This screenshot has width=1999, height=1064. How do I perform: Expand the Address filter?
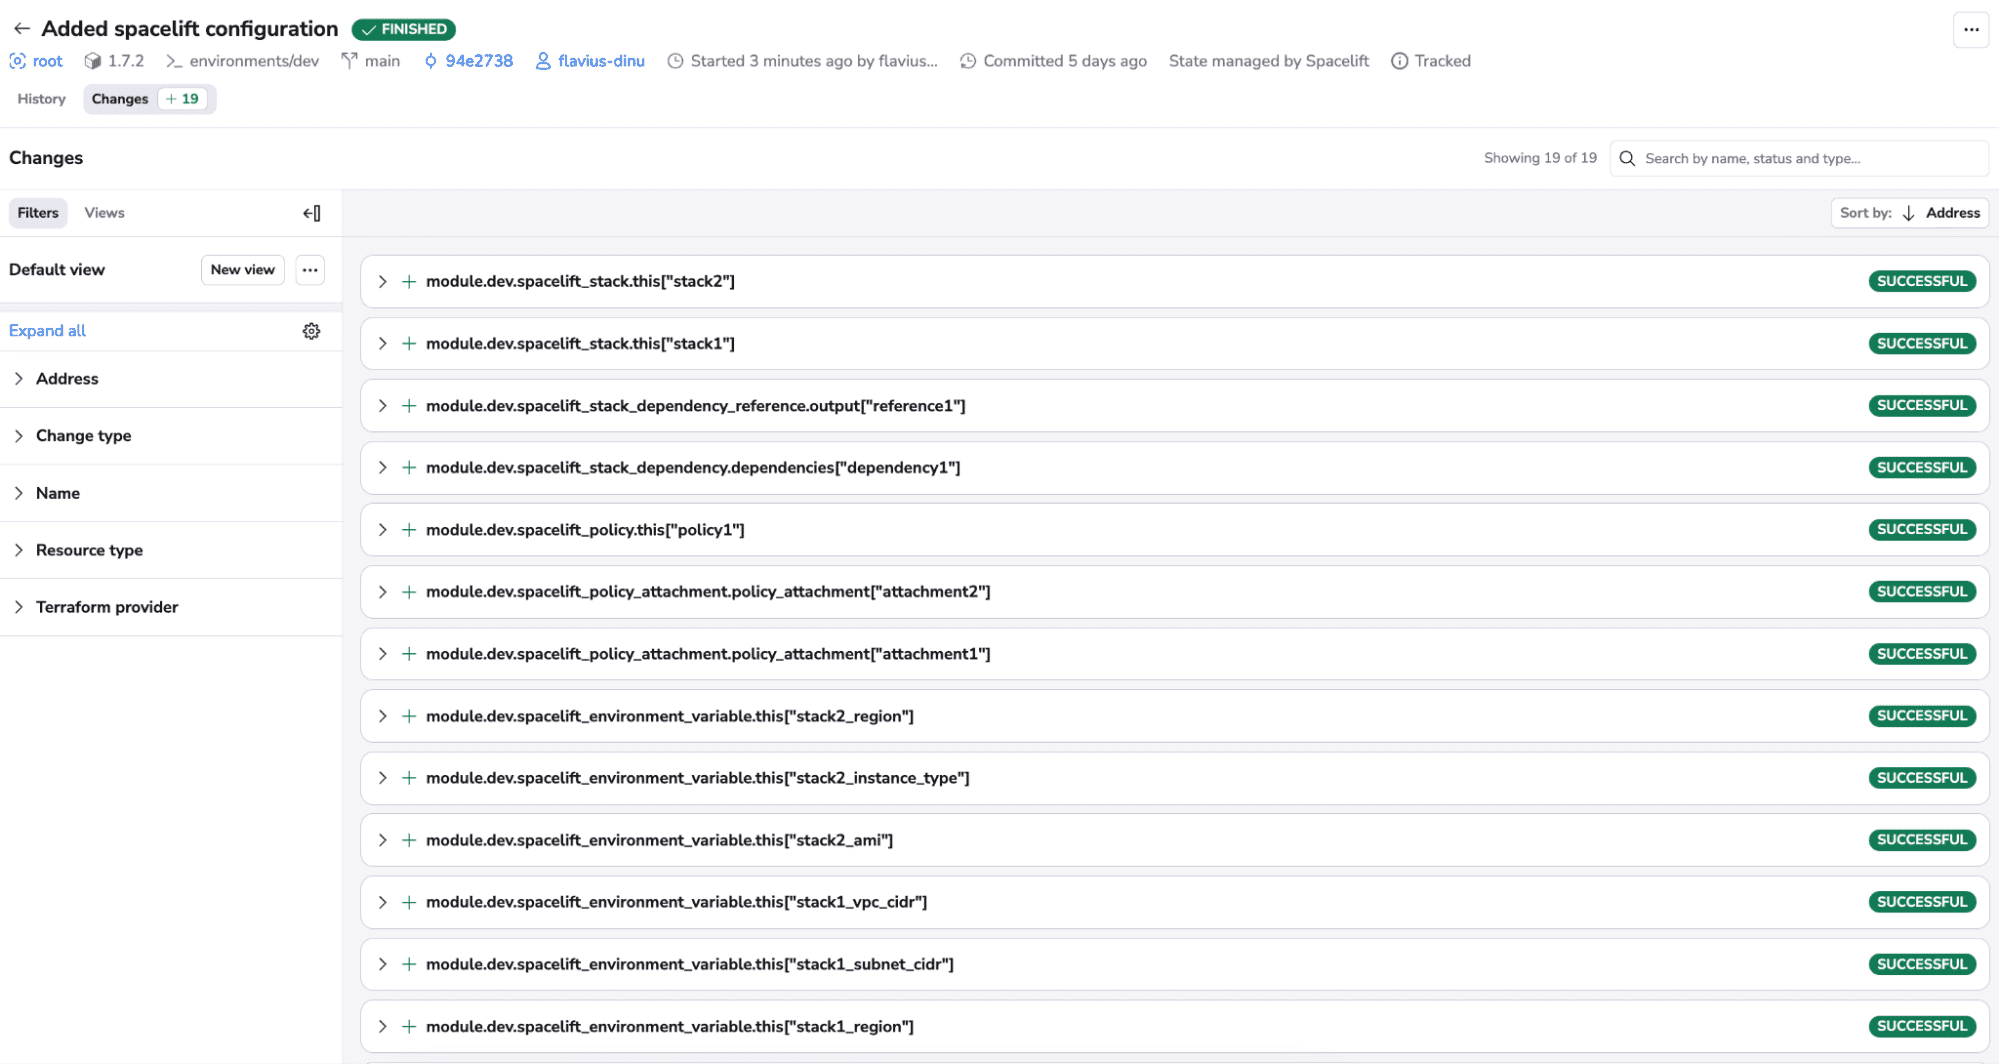(x=171, y=379)
